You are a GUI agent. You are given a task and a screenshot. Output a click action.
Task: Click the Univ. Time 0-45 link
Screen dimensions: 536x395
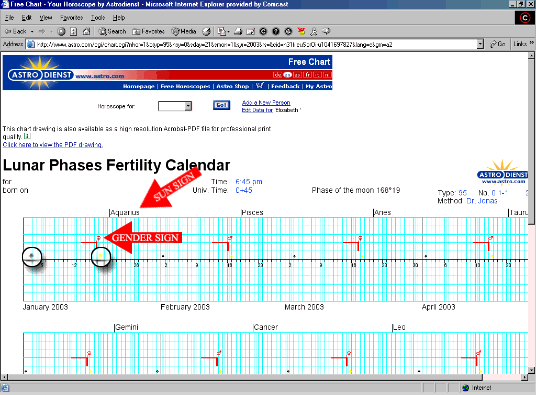pyautogui.click(x=244, y=190)
